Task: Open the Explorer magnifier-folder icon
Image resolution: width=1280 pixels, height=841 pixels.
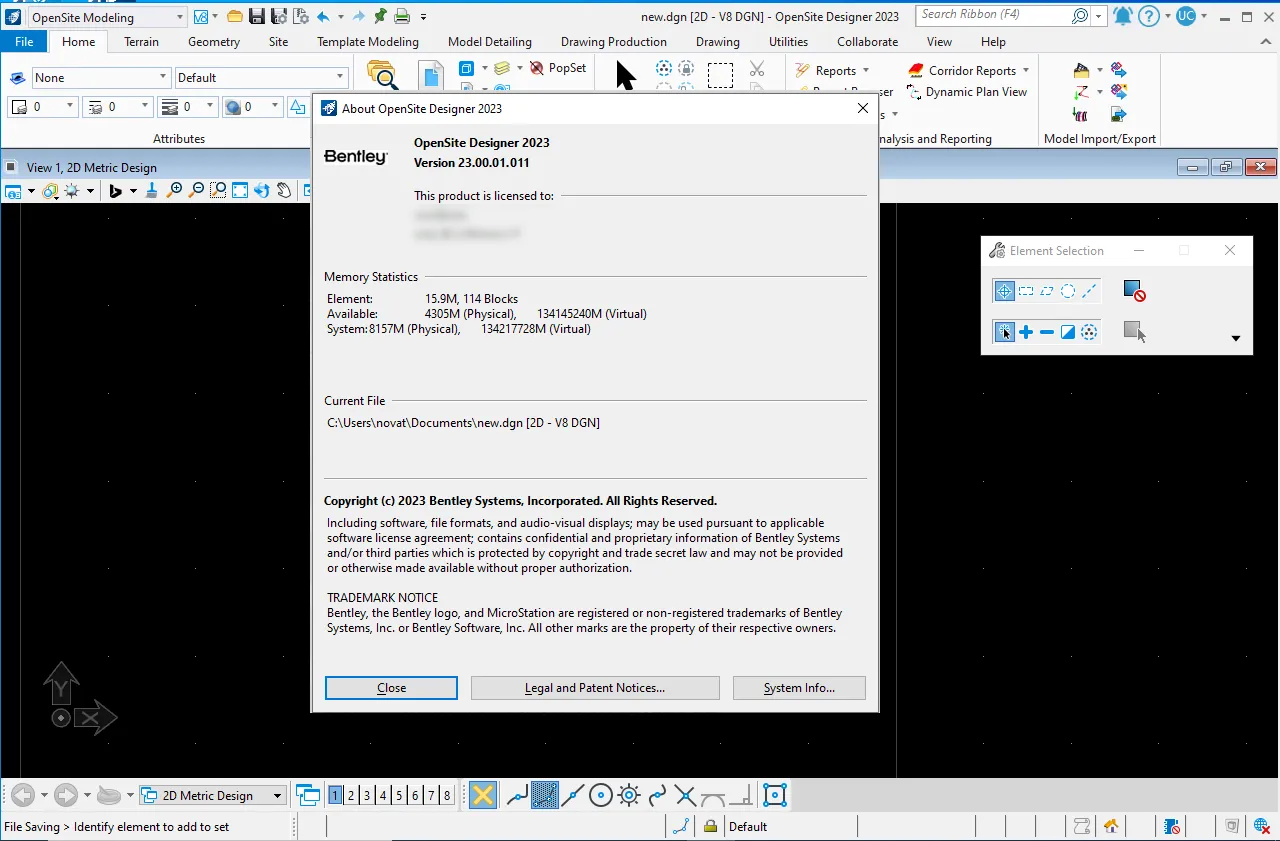Action: (x=382, y=75)
